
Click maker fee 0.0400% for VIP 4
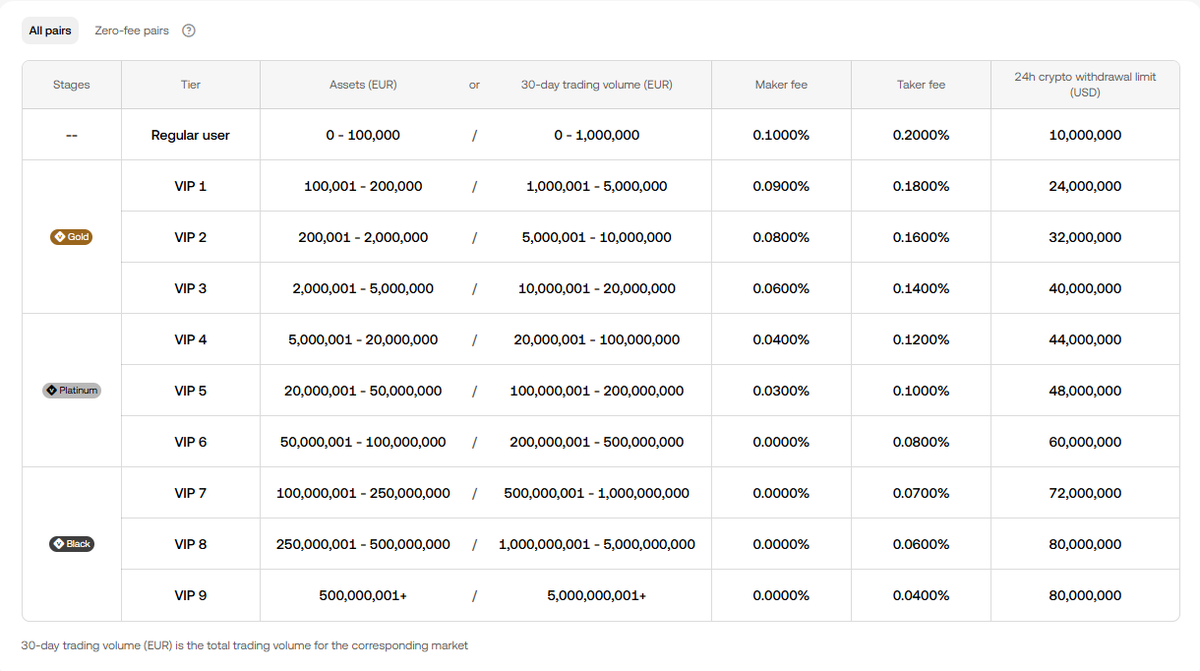[x=781, y=339]
